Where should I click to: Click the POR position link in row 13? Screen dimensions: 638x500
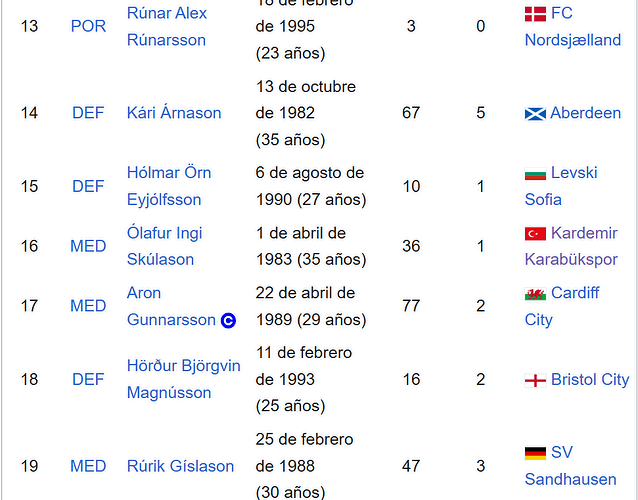pos(88,26)
